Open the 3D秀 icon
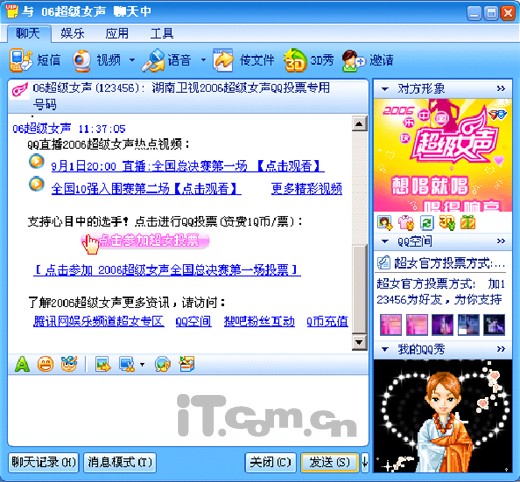The height and width of the screenshot is (482, 520). pyautogui.click(x=295, y=61)
